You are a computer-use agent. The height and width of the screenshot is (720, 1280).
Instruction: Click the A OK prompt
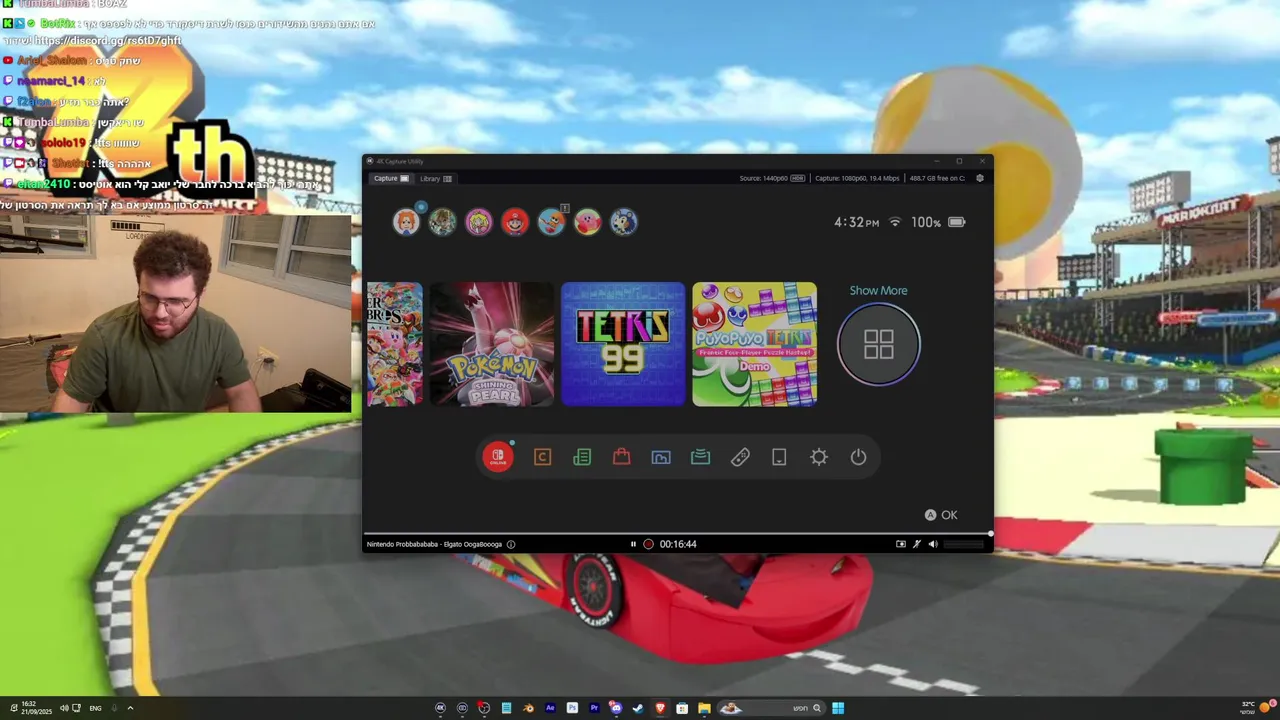941,515
